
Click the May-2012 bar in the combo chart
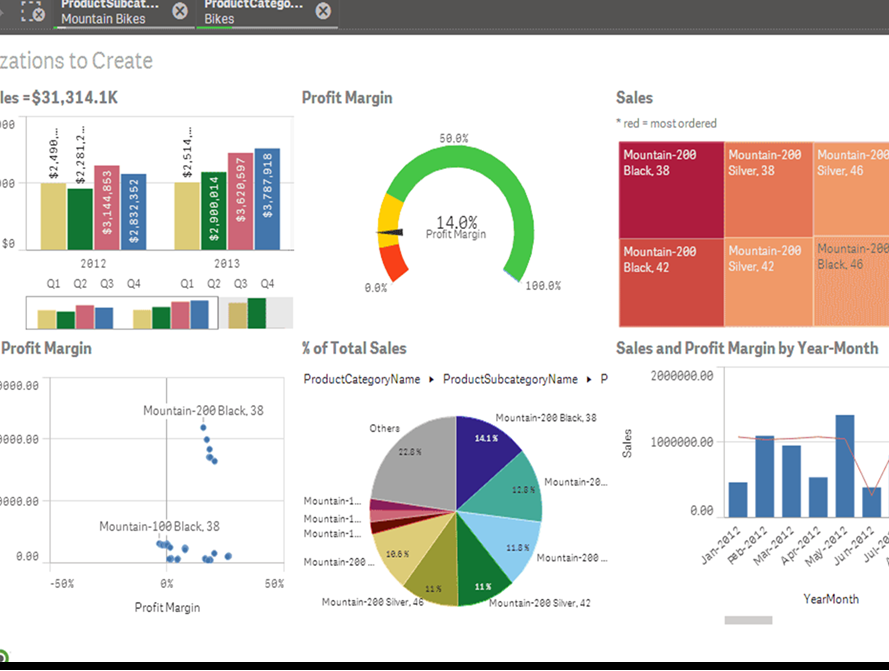[845, 466]
